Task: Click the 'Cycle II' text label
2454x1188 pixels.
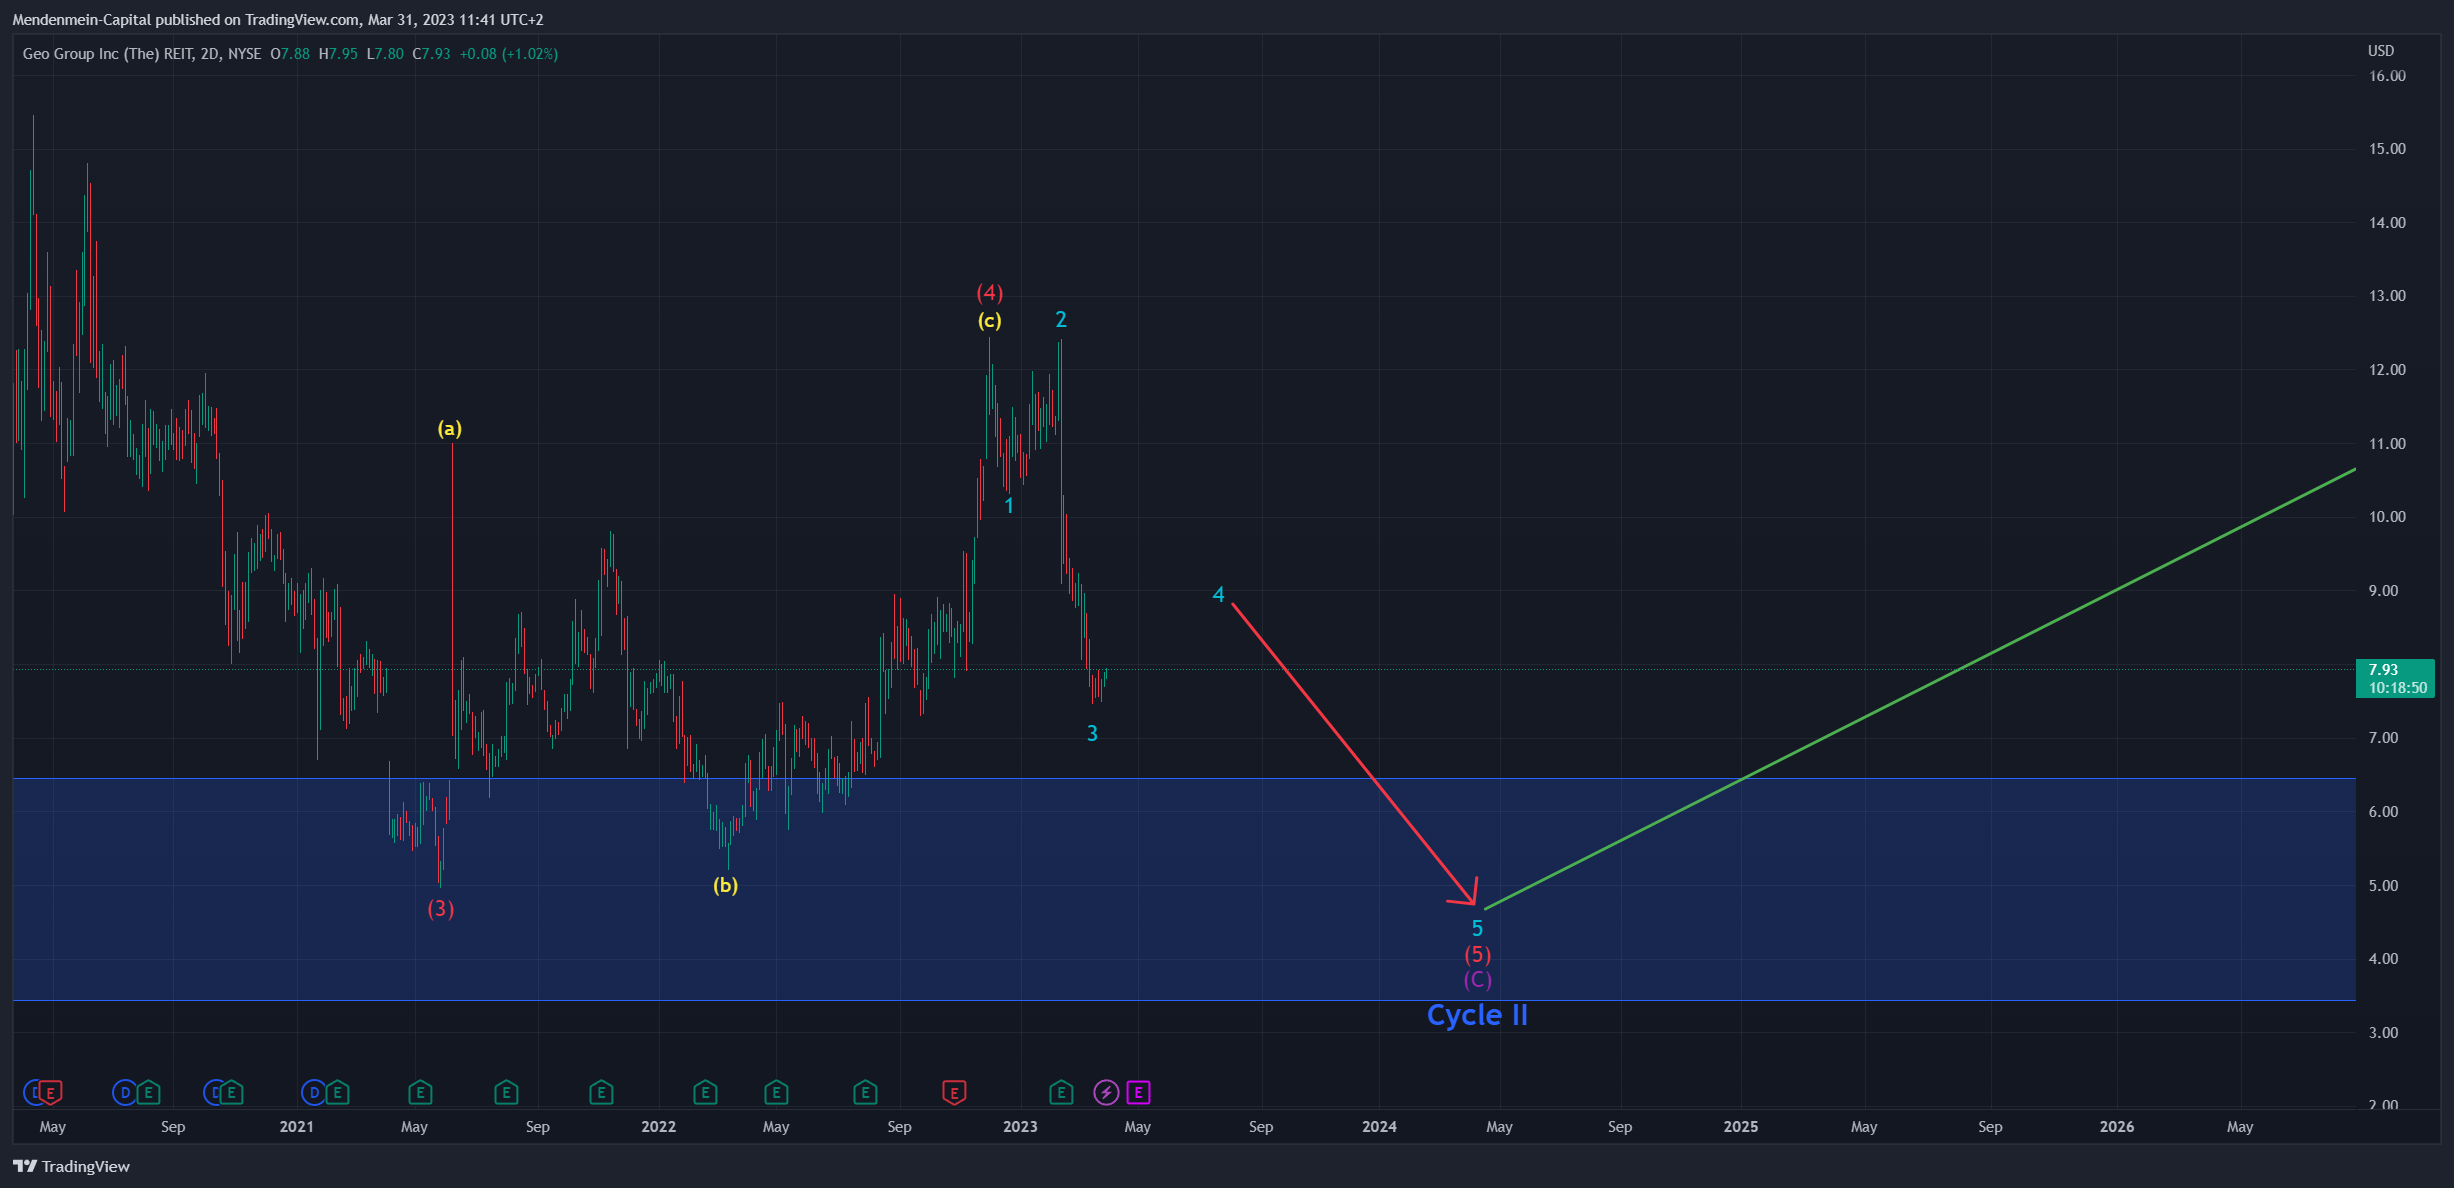Action: tap(1477, 1015)
